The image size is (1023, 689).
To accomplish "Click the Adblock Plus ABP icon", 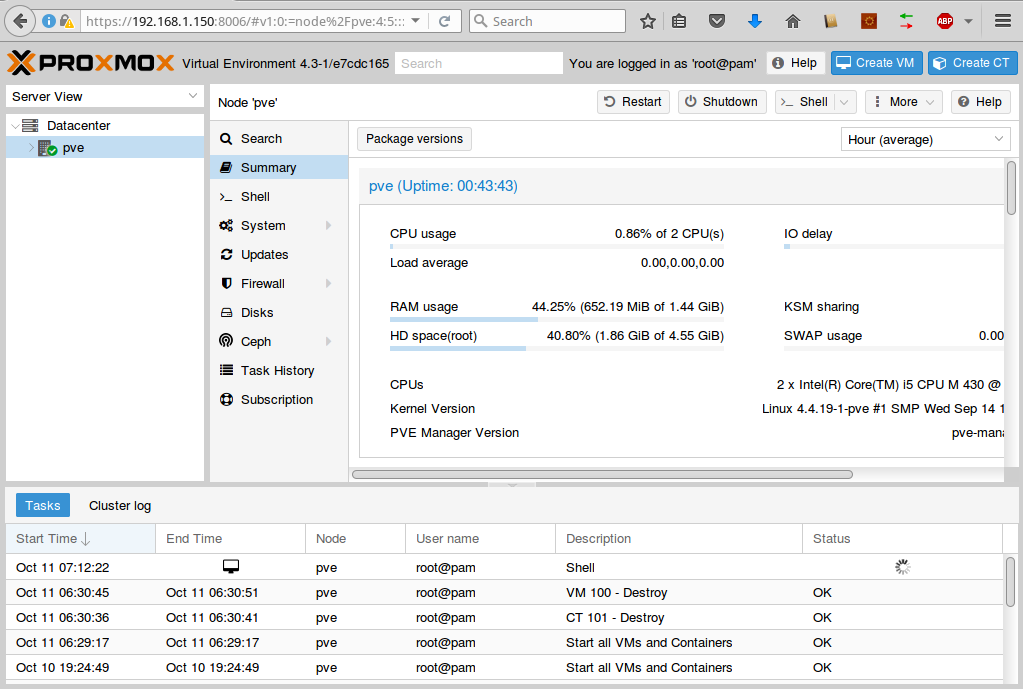I will pyautogui.click(x=945, y=22).
